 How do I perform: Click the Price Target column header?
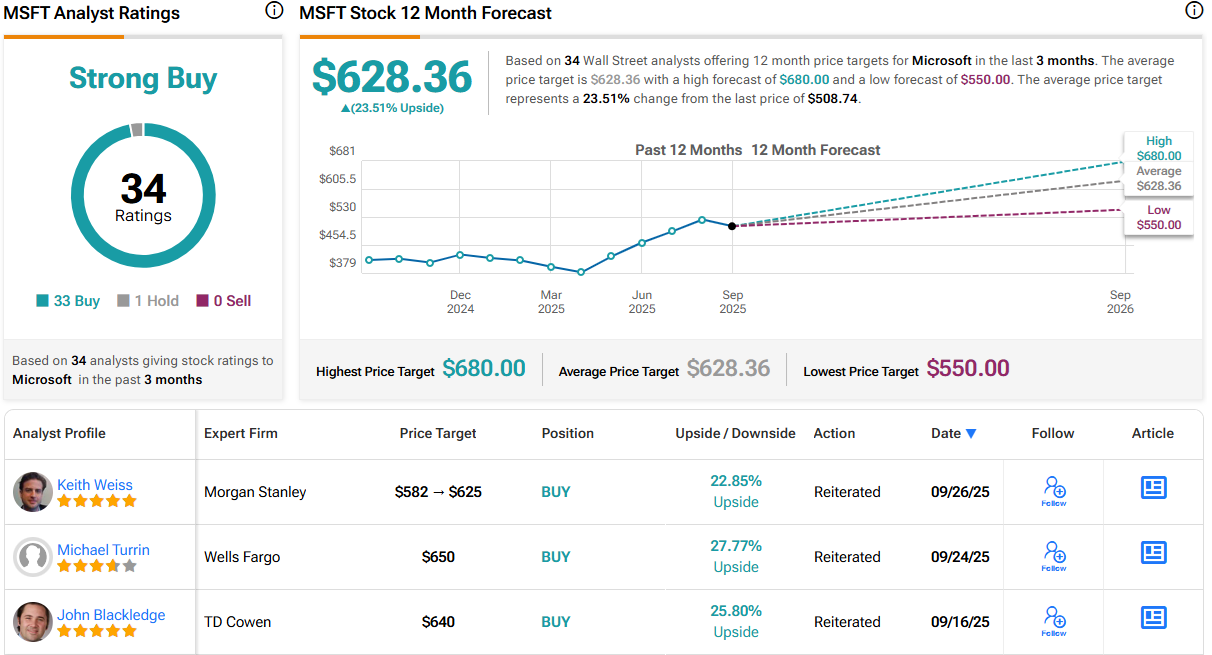tap(438, 433)
